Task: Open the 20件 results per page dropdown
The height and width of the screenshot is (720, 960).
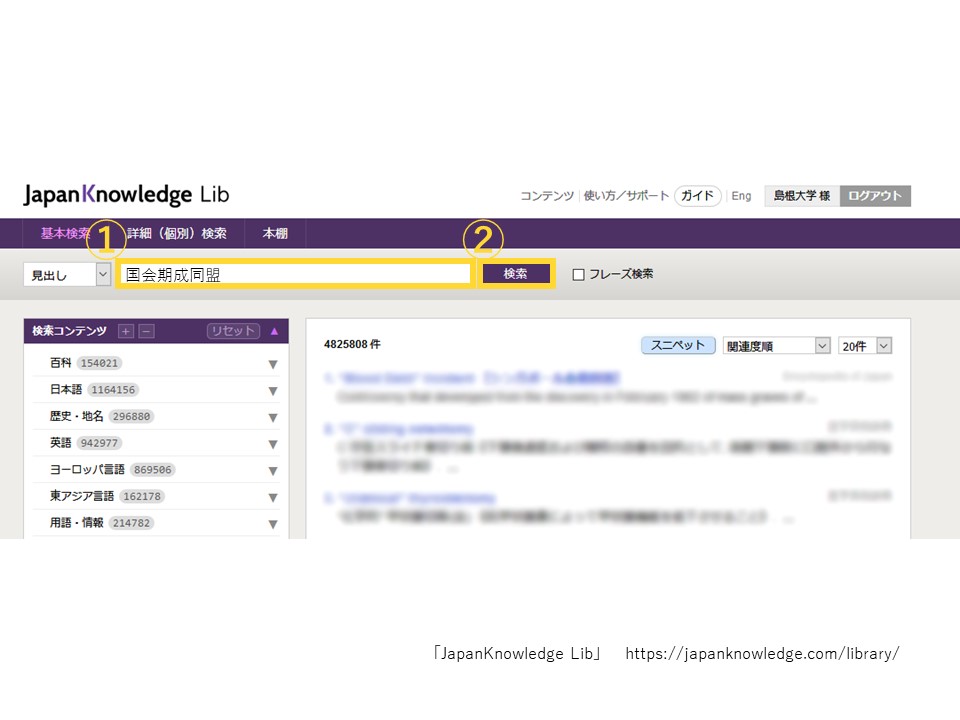Action: tap(864, 346)
